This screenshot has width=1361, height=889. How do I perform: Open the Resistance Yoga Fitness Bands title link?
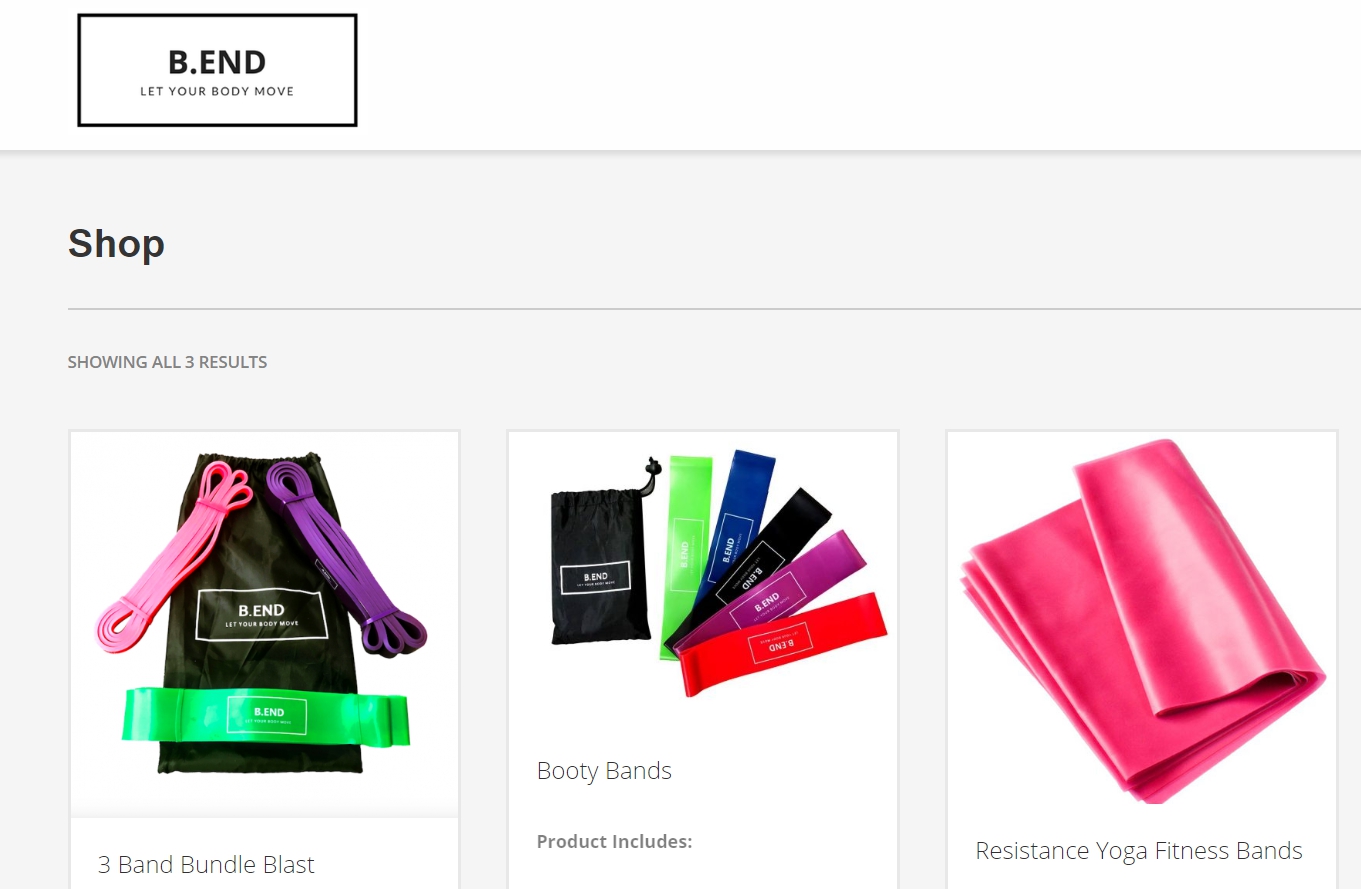coord(1139,851)
